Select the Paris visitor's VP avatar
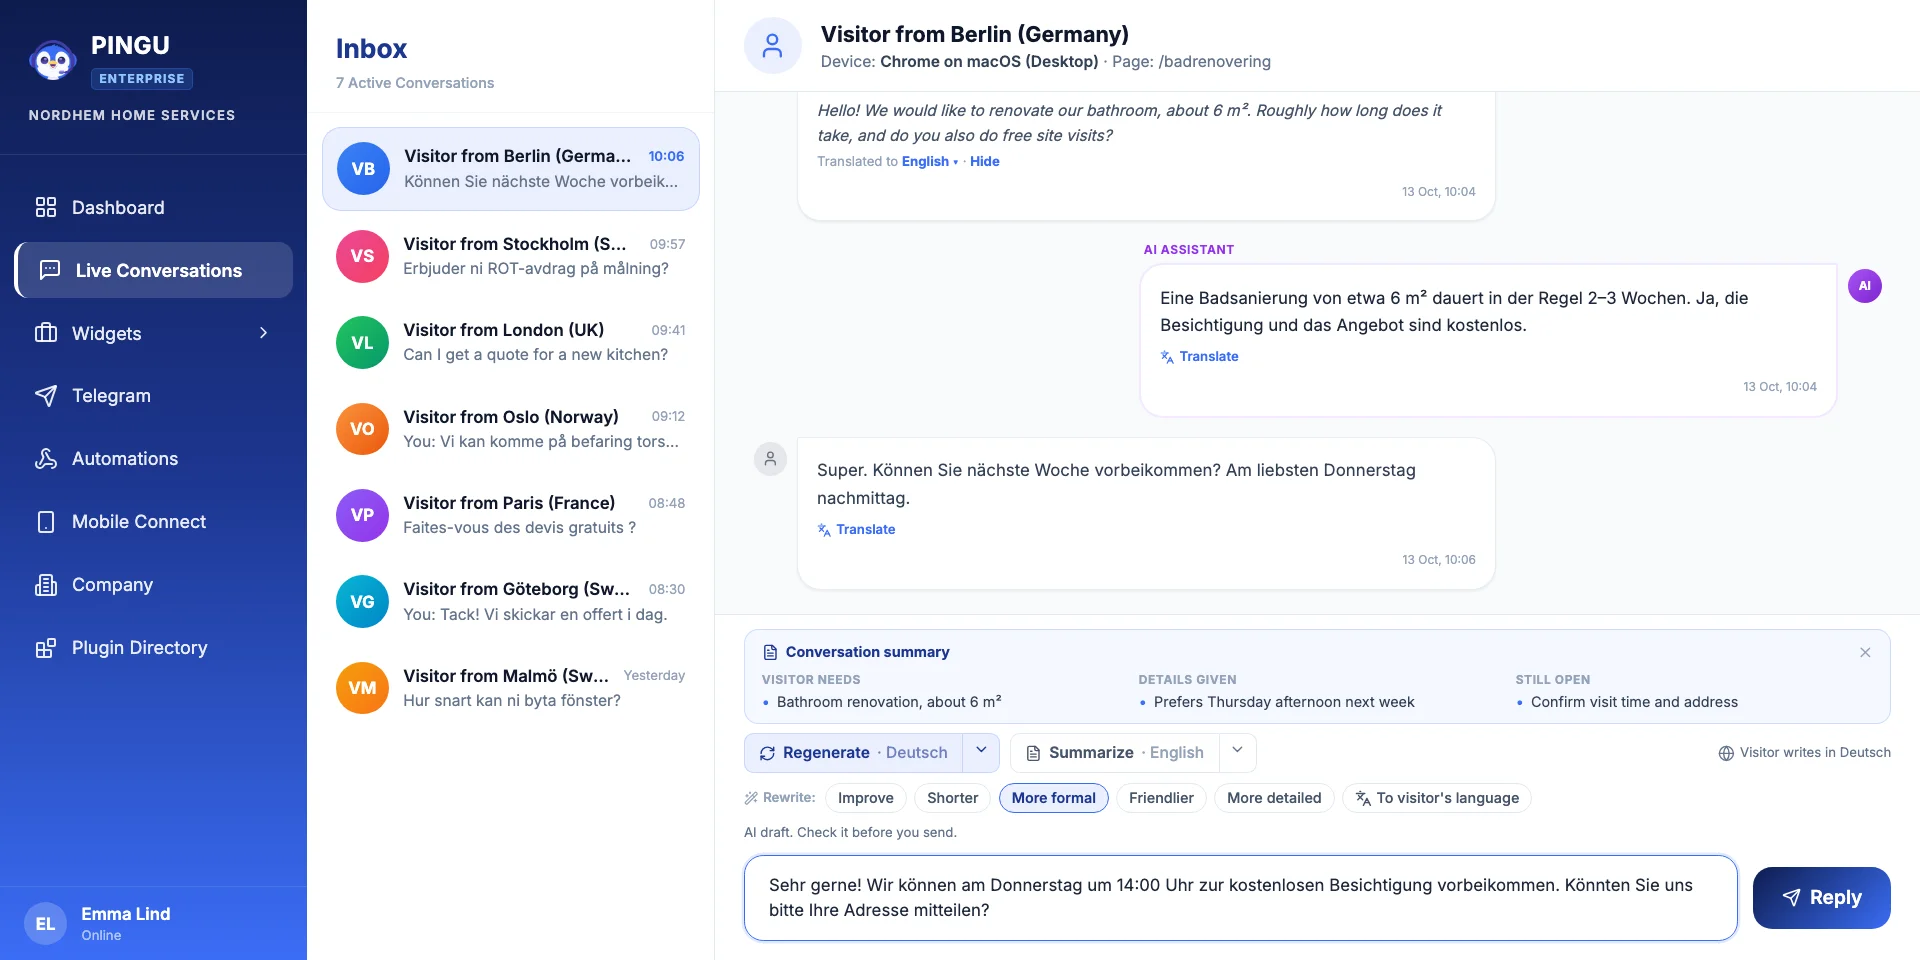 362,515
